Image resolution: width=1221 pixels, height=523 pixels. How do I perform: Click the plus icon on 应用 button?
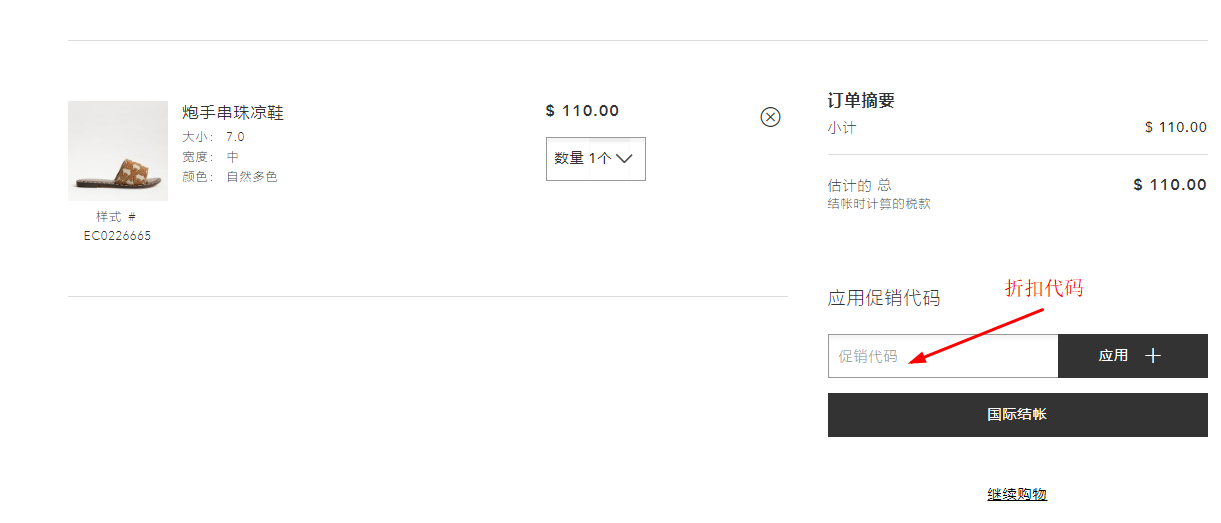pos(1153,356)
